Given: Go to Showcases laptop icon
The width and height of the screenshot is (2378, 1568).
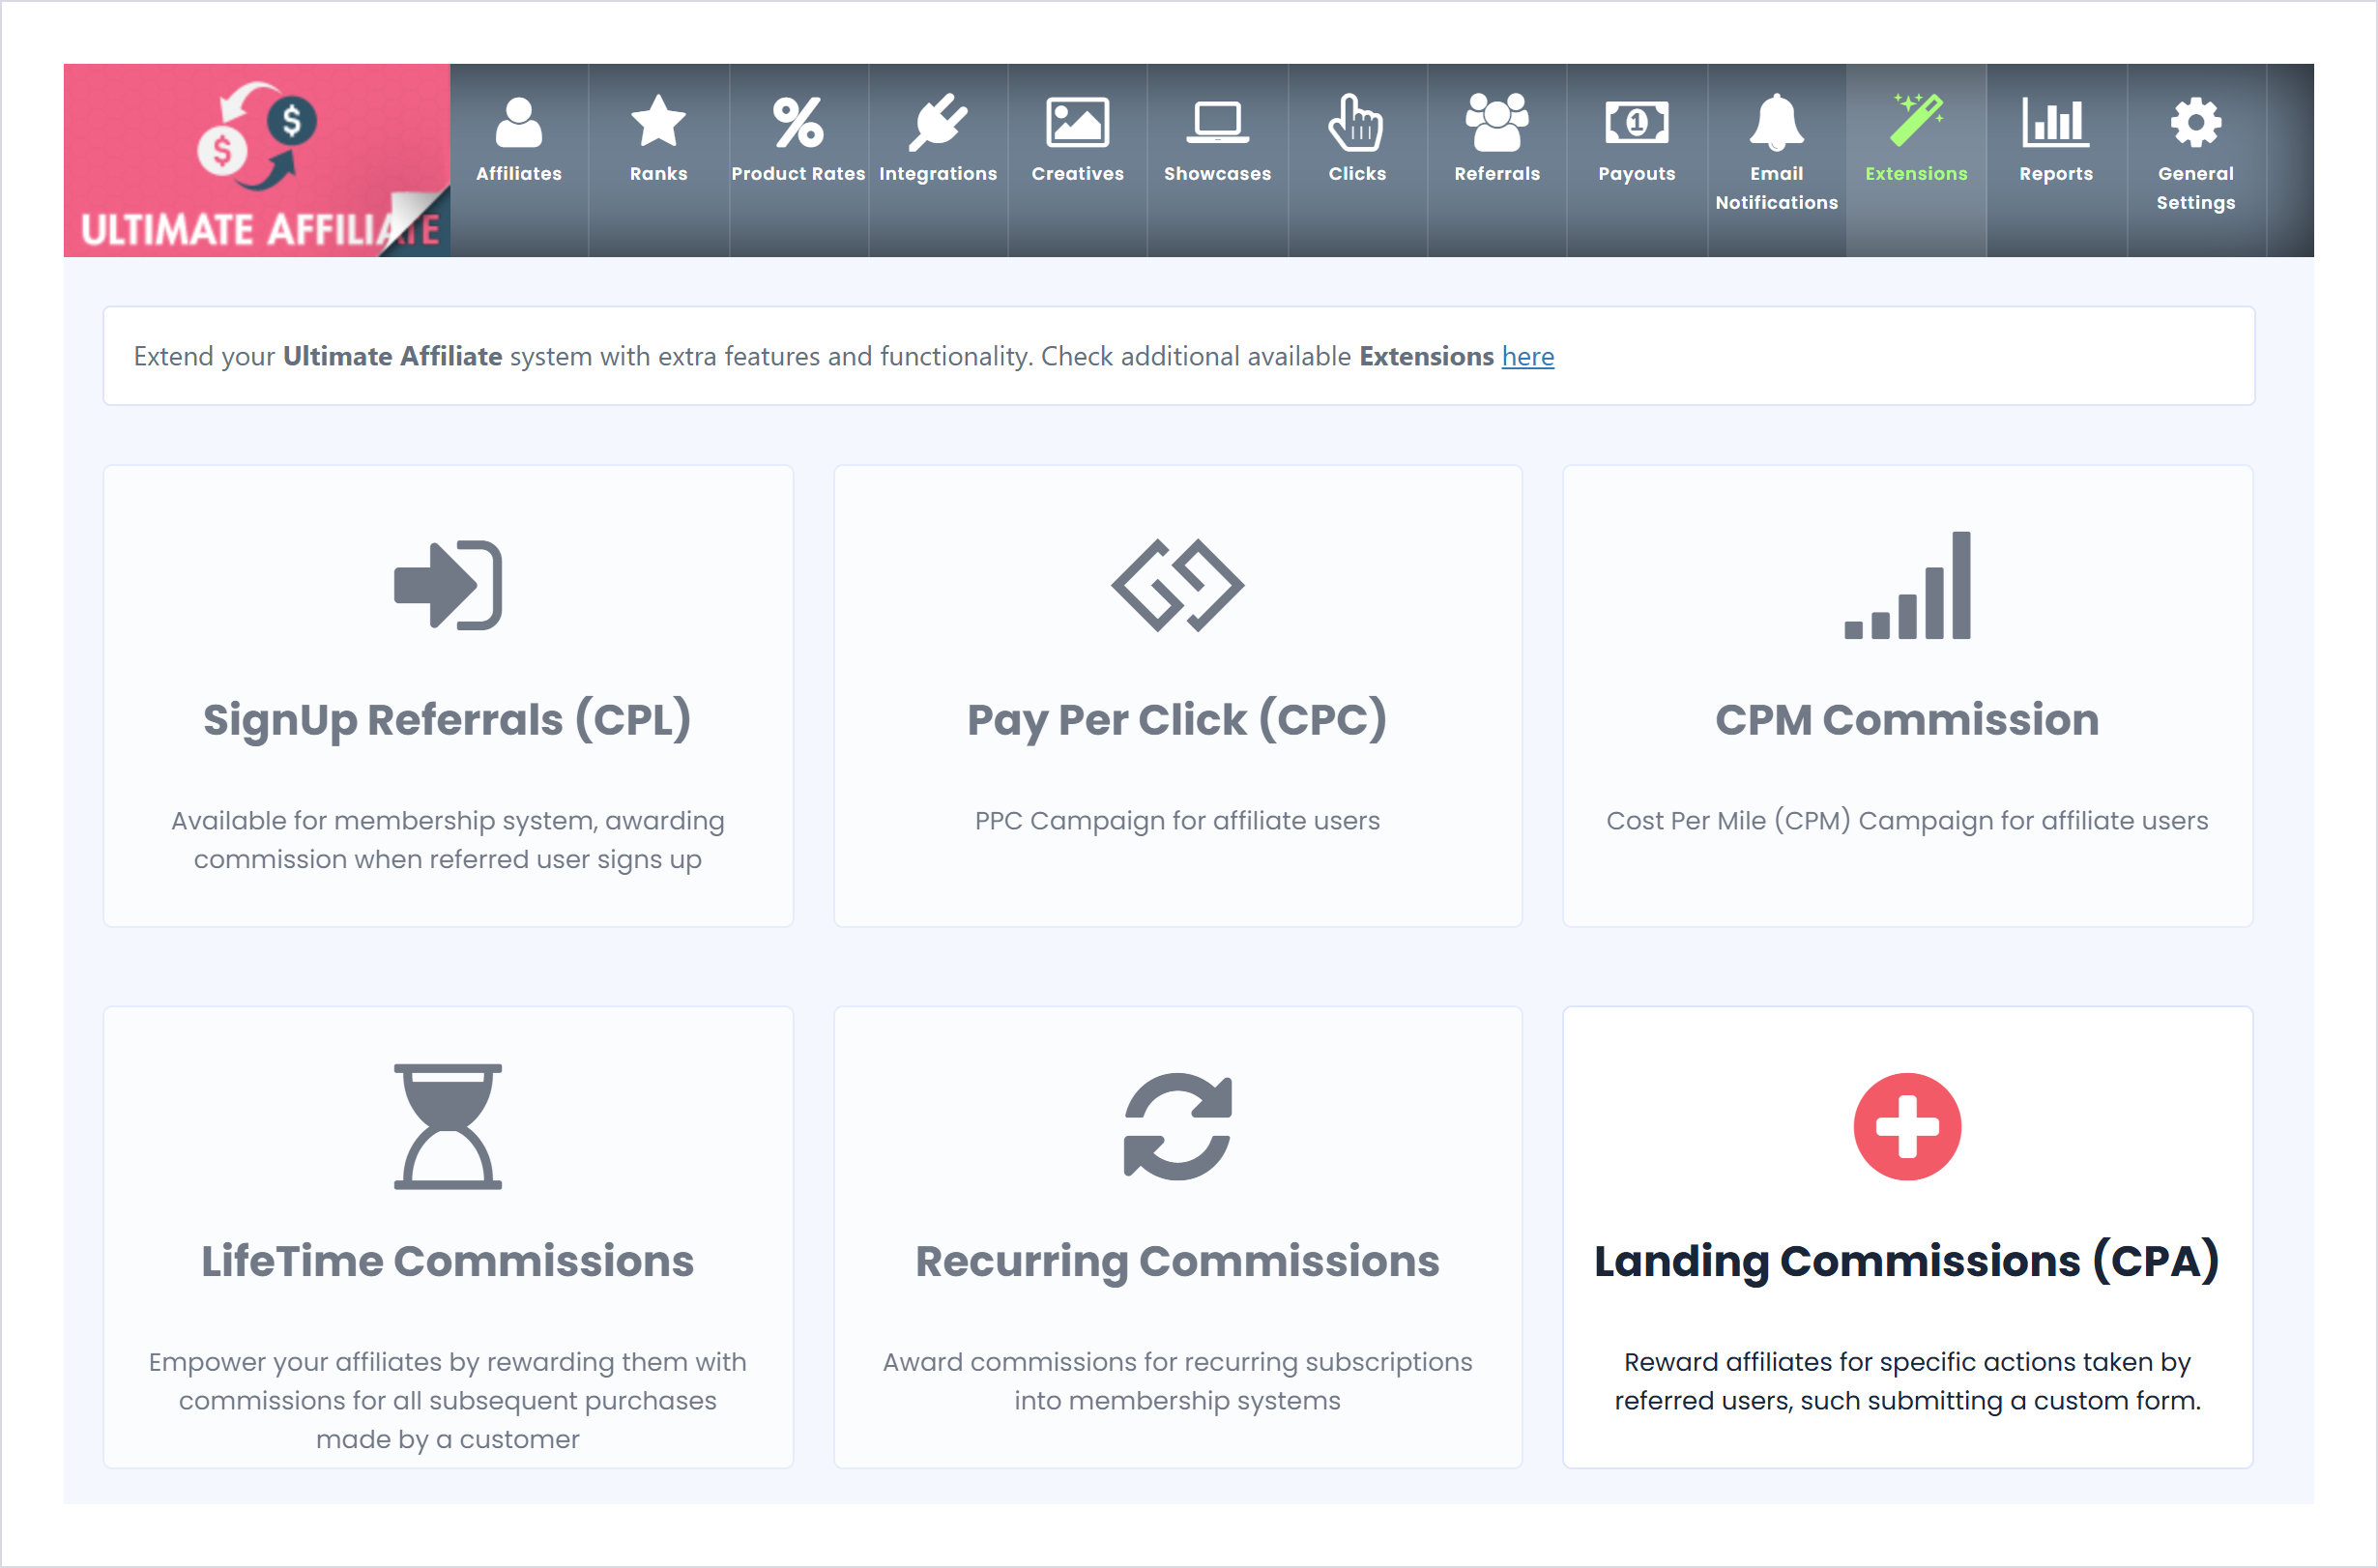Looking at the screenshot, I should click(1217, 122).
